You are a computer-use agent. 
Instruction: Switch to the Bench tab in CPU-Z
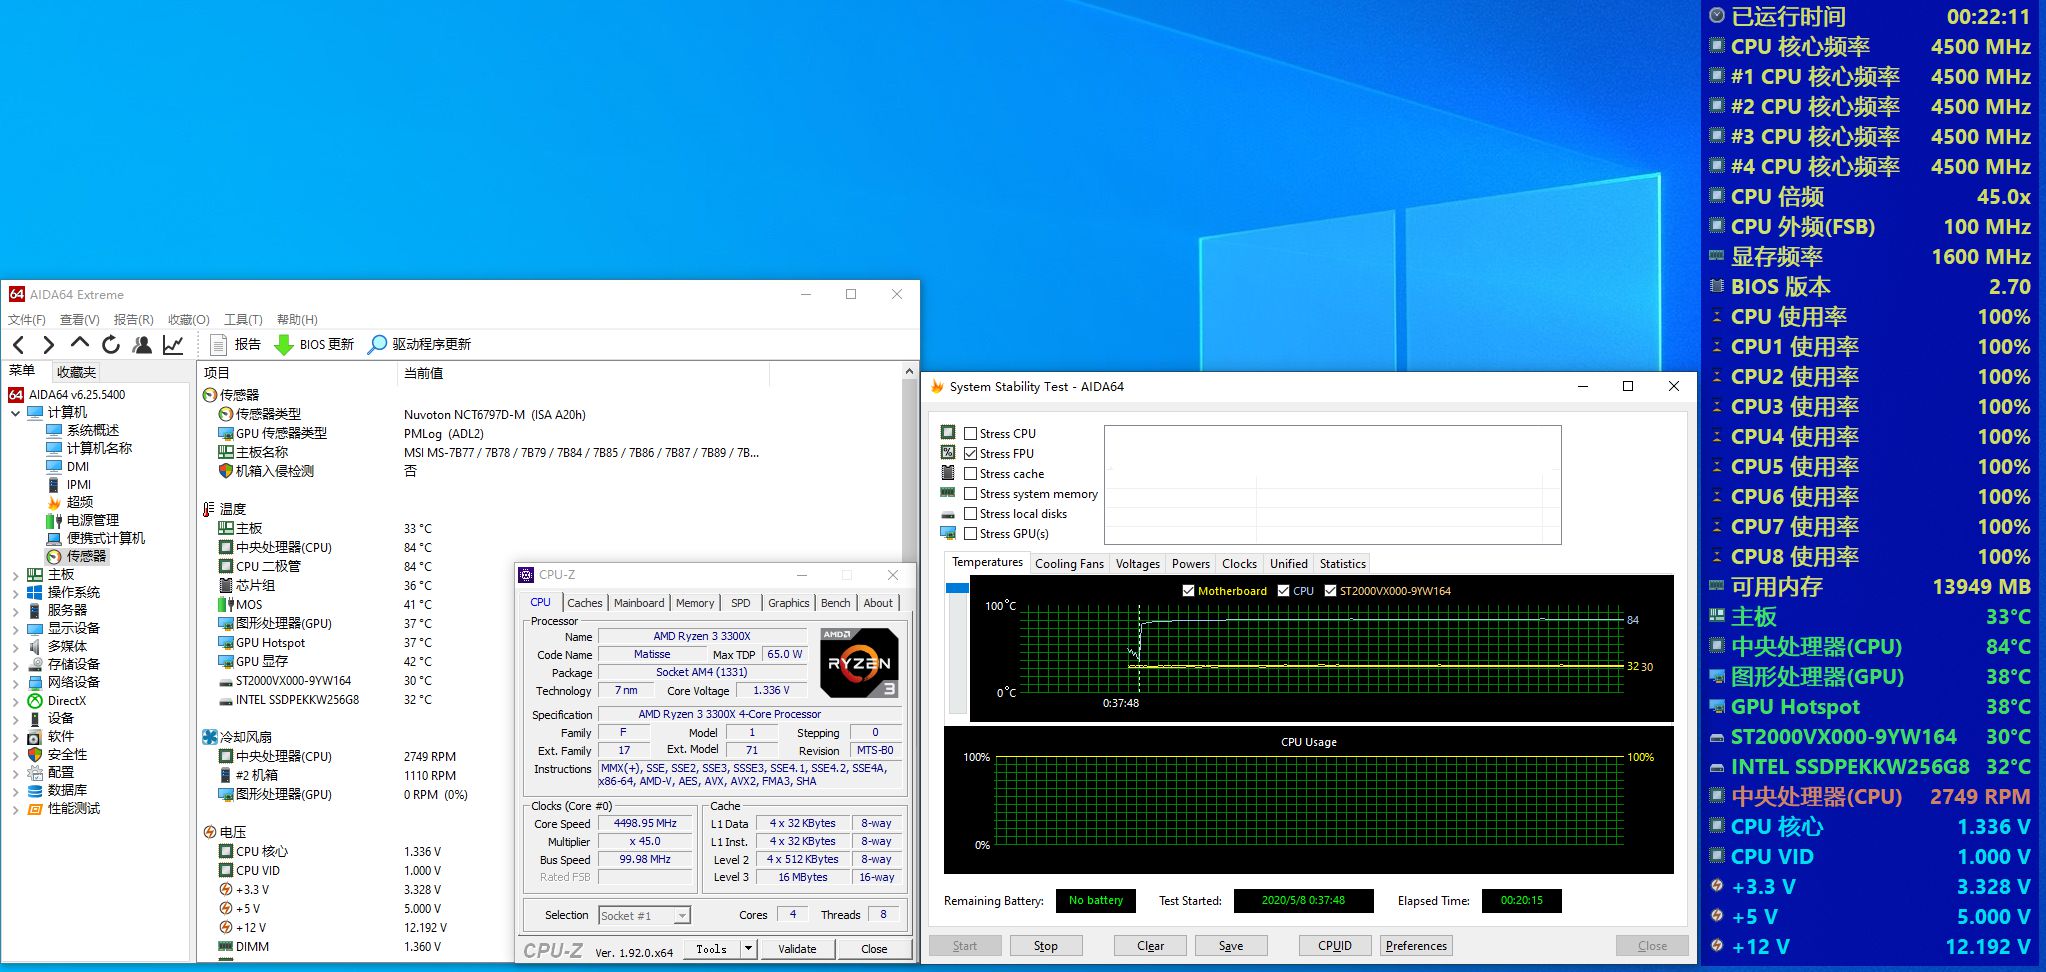(x=835, y=603)
